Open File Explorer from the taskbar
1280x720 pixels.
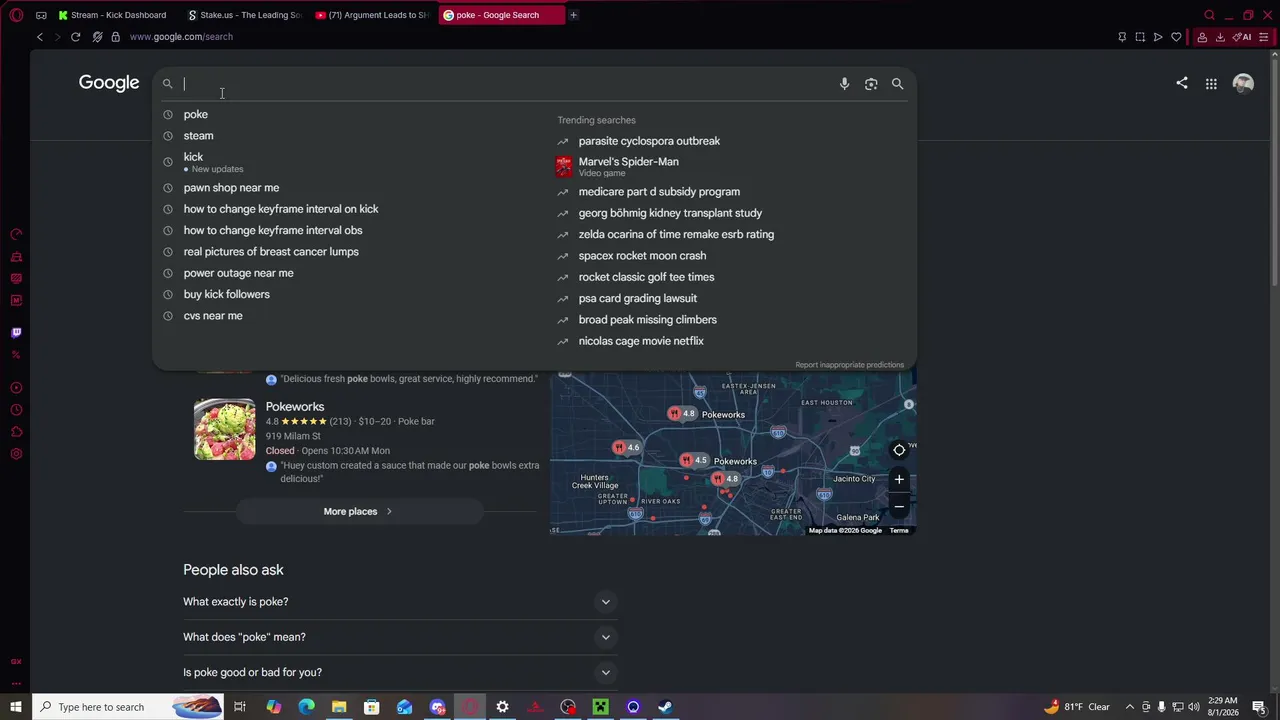point(339,707)
